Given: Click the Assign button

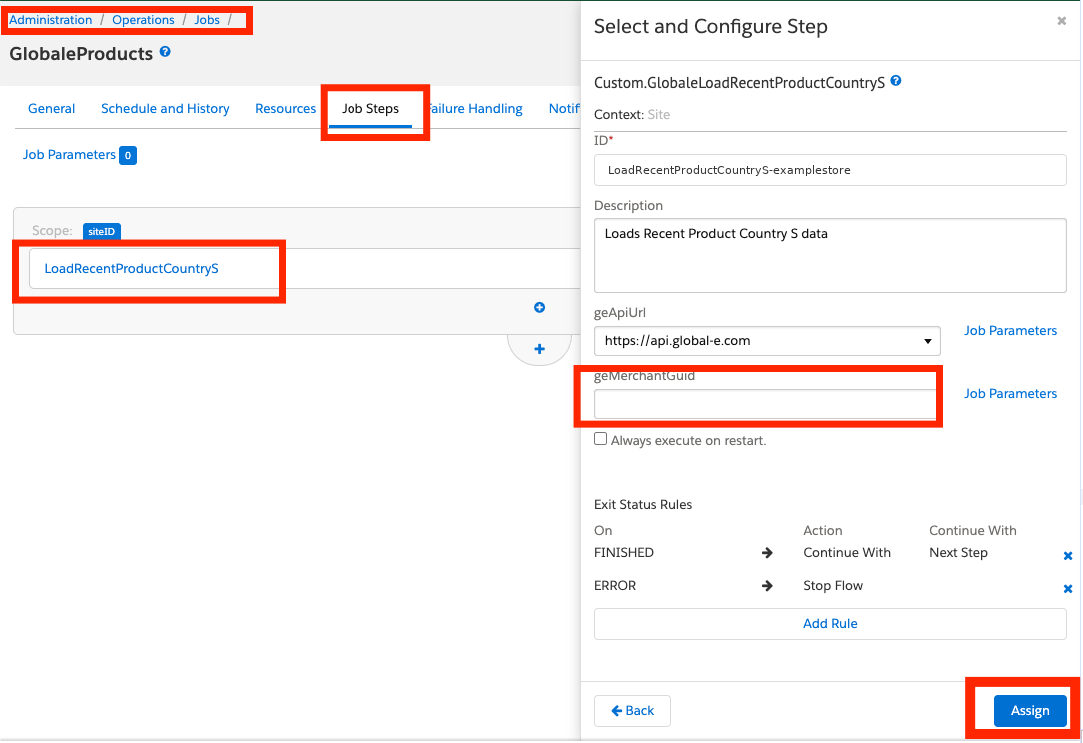Looking at the screenshot, I should pyautogui.click(x=1030, y=711).
